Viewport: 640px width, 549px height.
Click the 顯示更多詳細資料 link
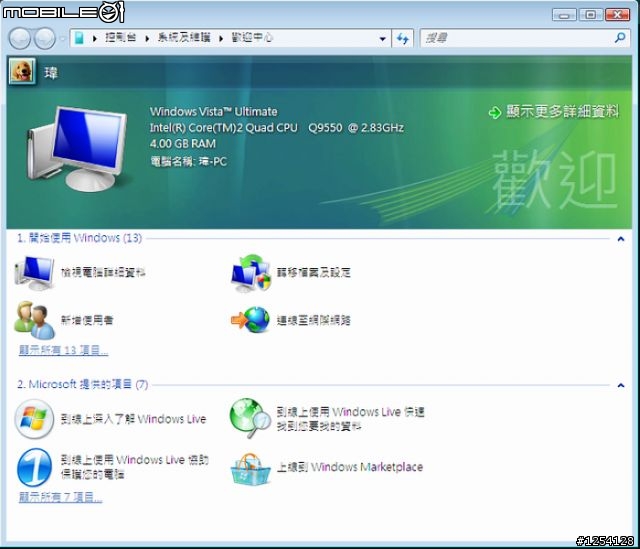click(x=562, y=111)
